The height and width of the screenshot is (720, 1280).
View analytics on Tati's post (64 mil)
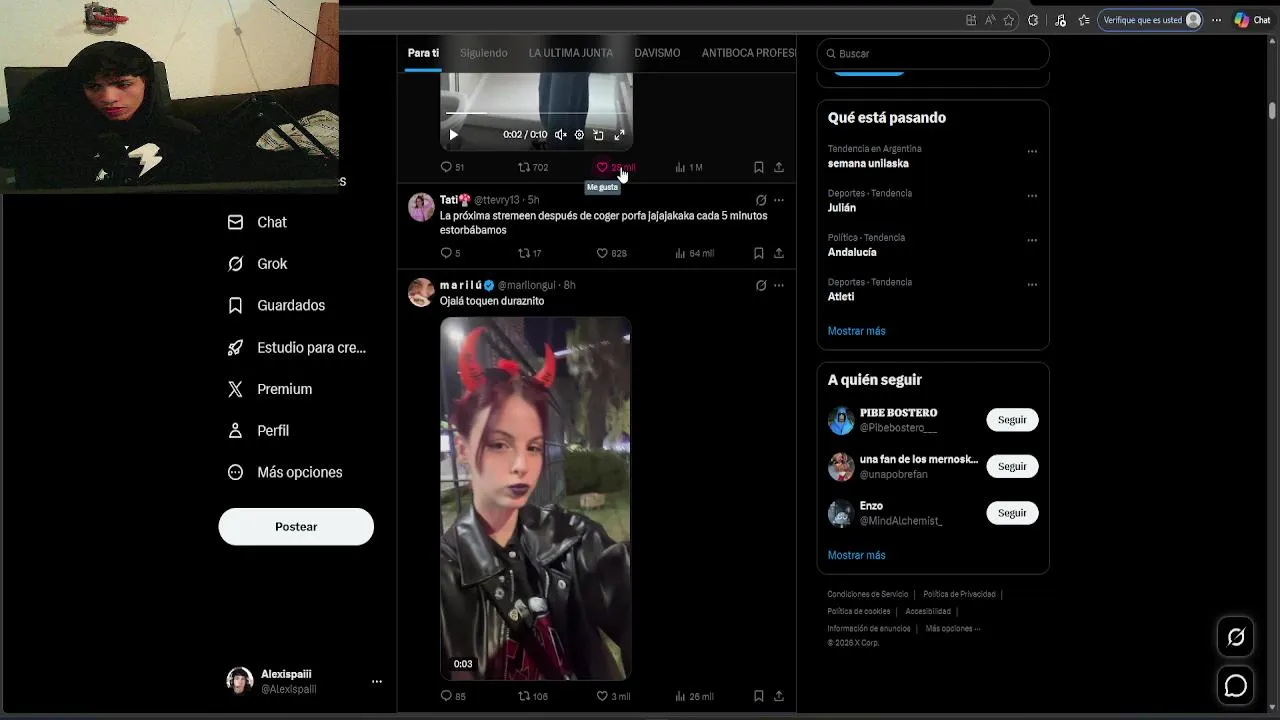click(x=694, y=253)
